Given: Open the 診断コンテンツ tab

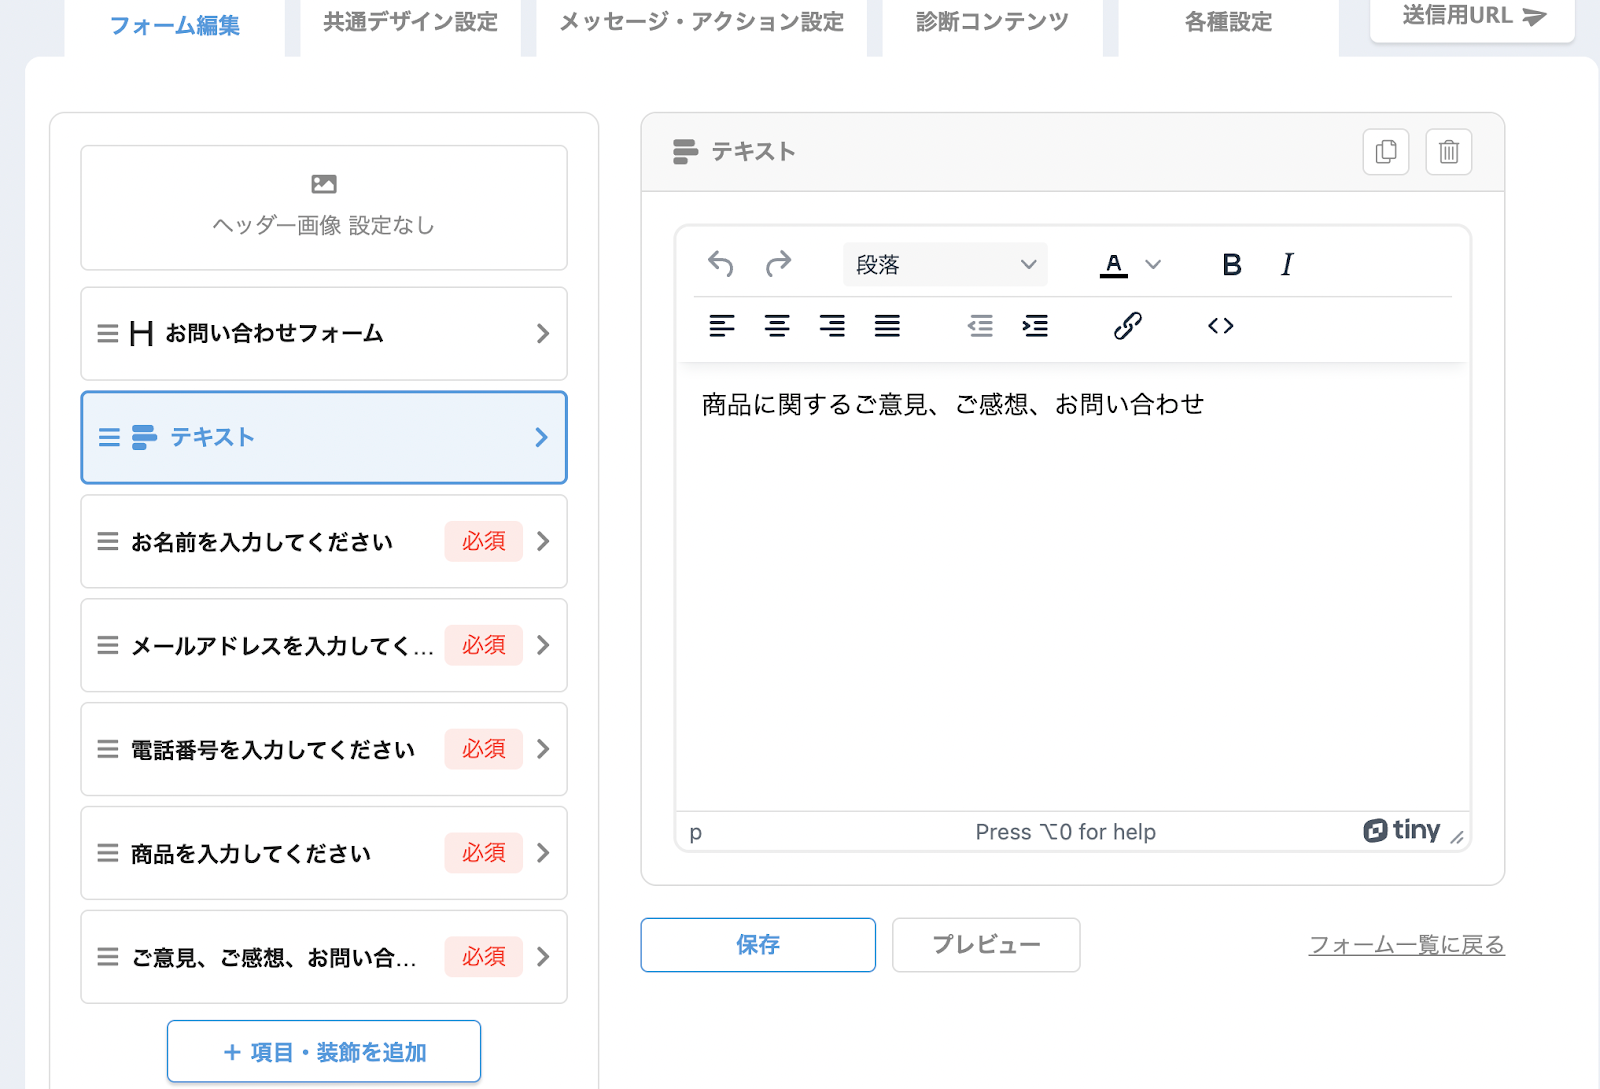Looking at the screenshot, I should 992,23.
